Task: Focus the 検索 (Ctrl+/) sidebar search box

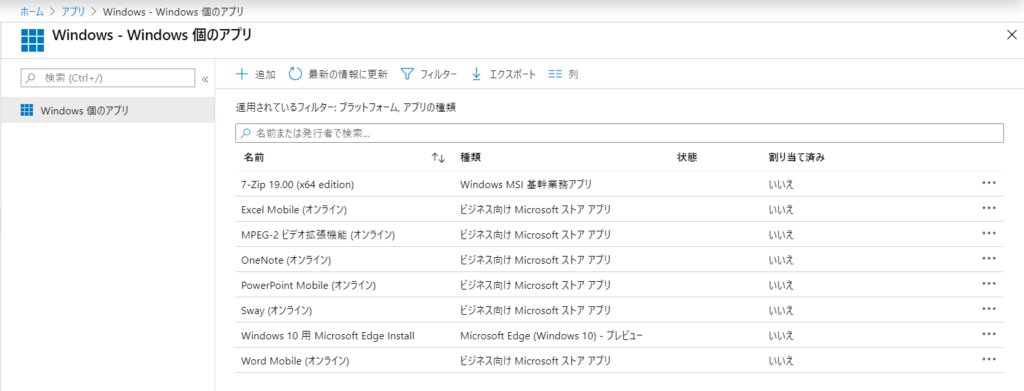Action: point(108,78)
